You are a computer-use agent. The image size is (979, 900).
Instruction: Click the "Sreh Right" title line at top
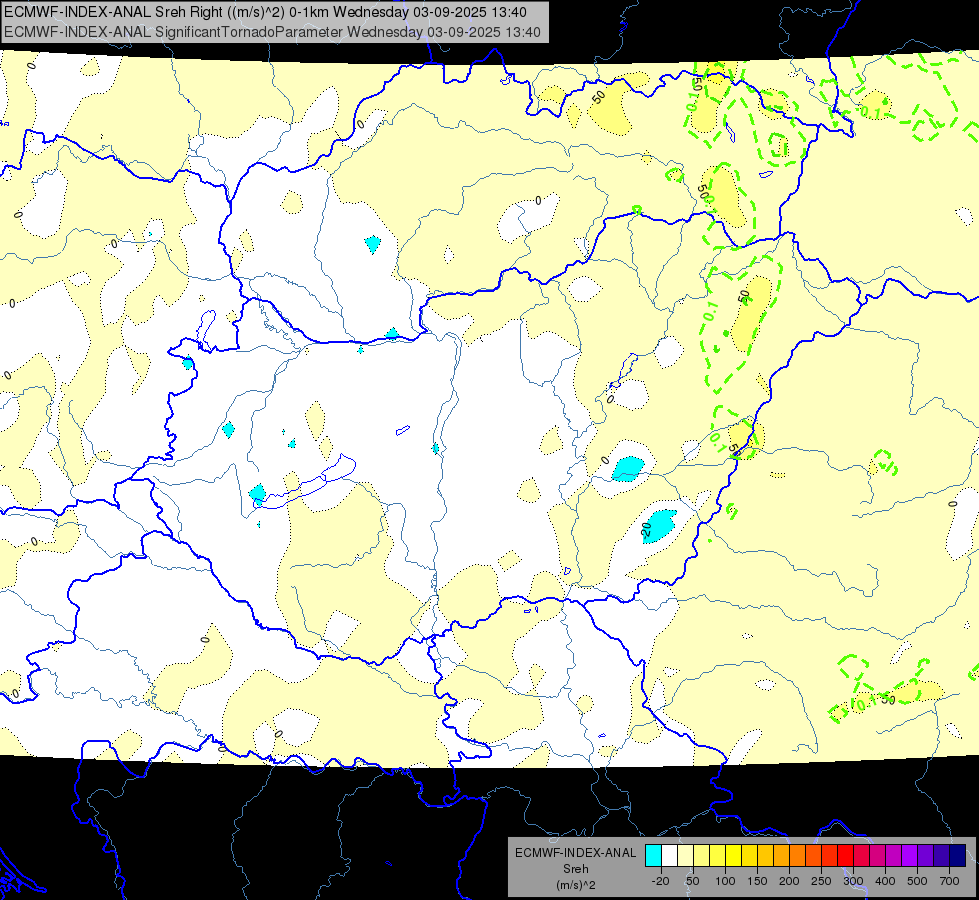point(265,12)
